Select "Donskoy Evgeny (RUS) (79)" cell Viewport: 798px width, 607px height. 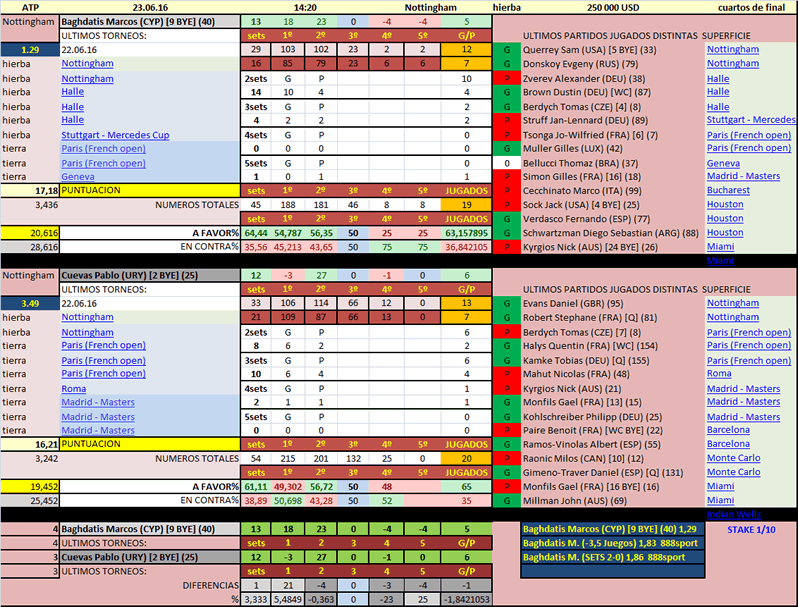pyautogui.click(x=613, y=64)
